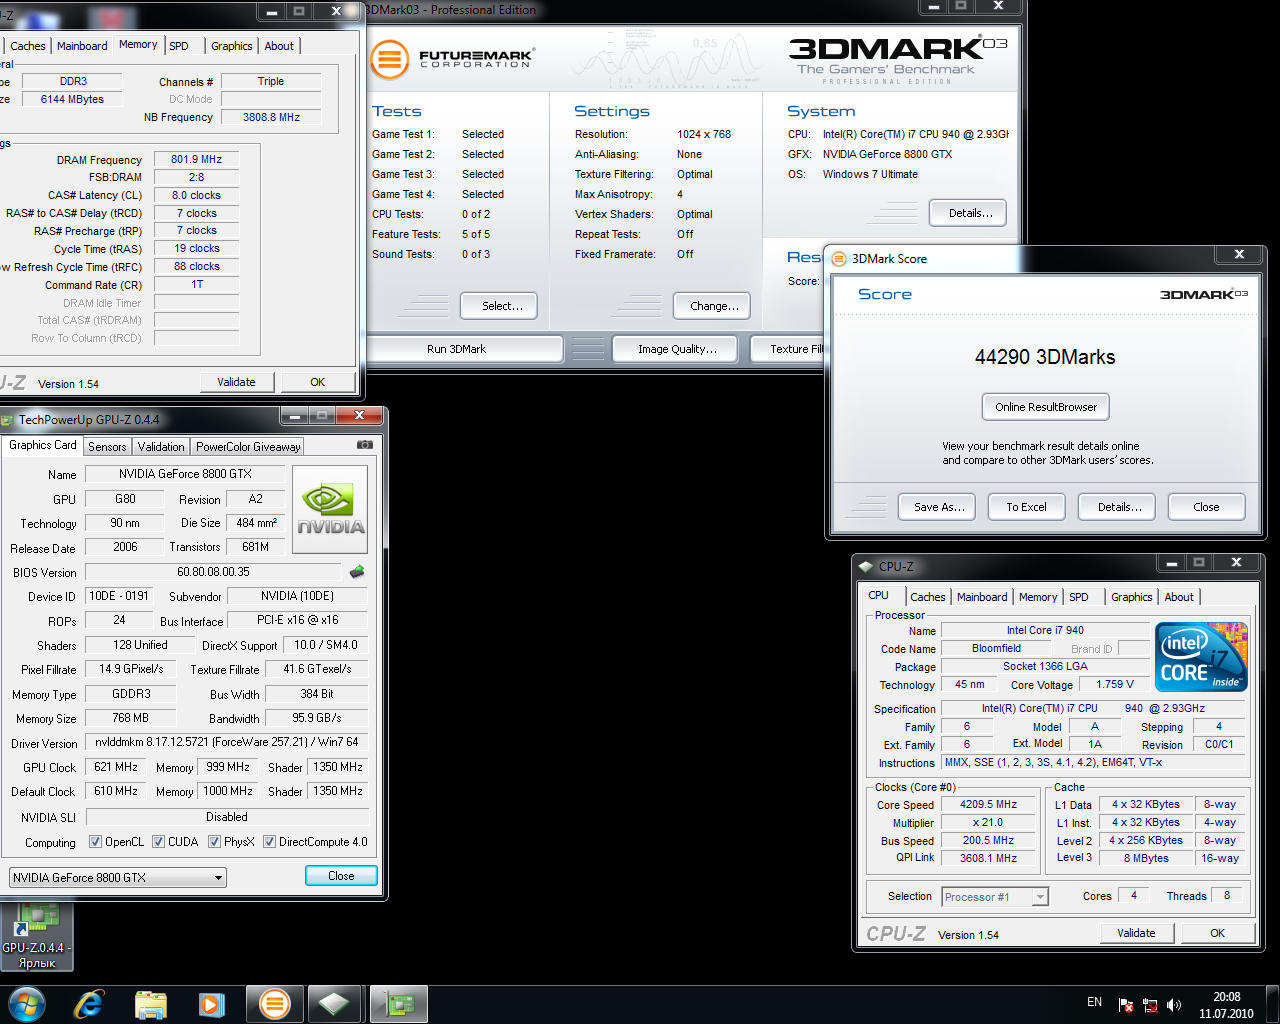Open the Processor #1 selection dropdown
Image resolution: width=1280 pixels, height=1024 pixels.
(x=995, y=897)
